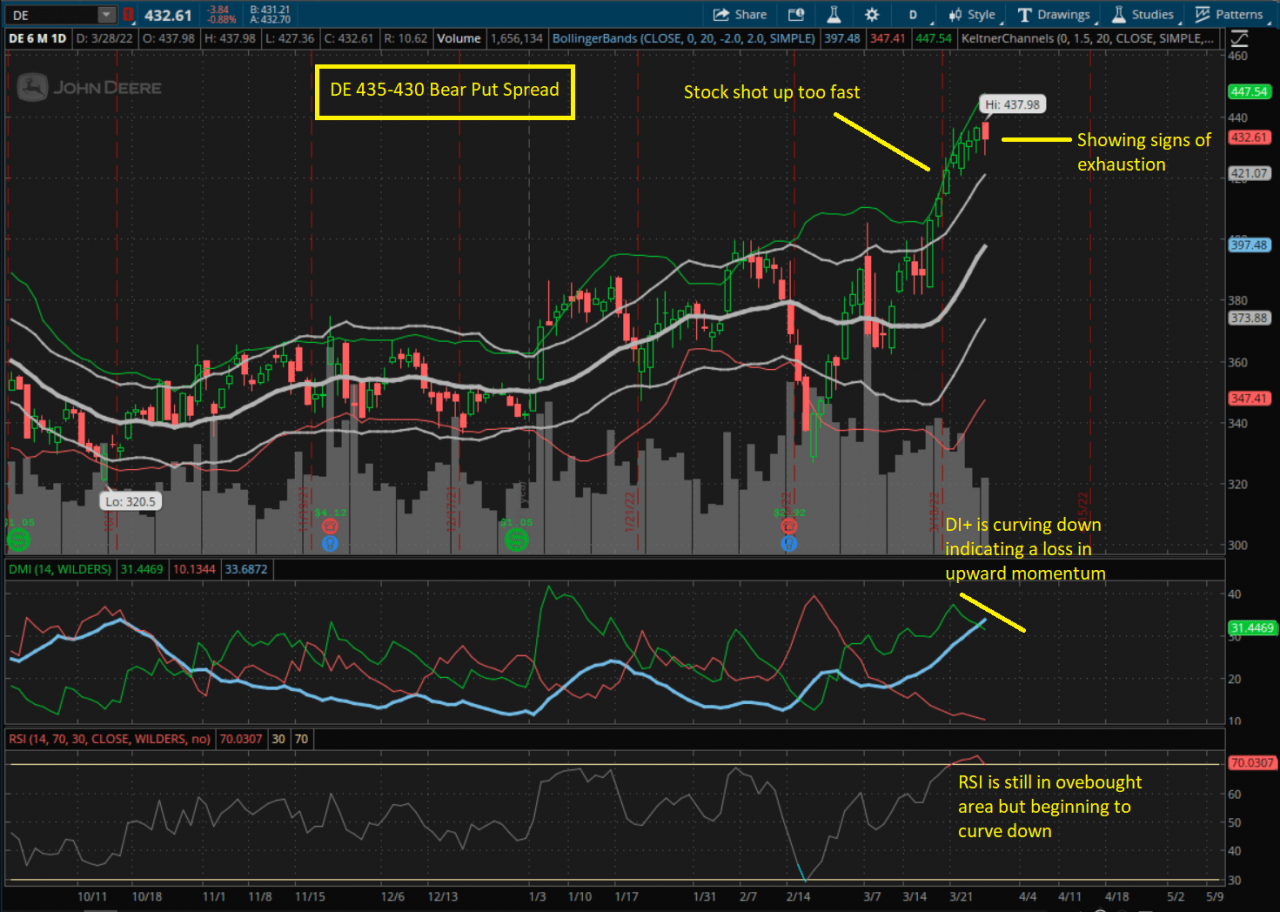Click the chart alerts/notes icon beside Share
1280x912 pixels.
(x=796, y=14)
